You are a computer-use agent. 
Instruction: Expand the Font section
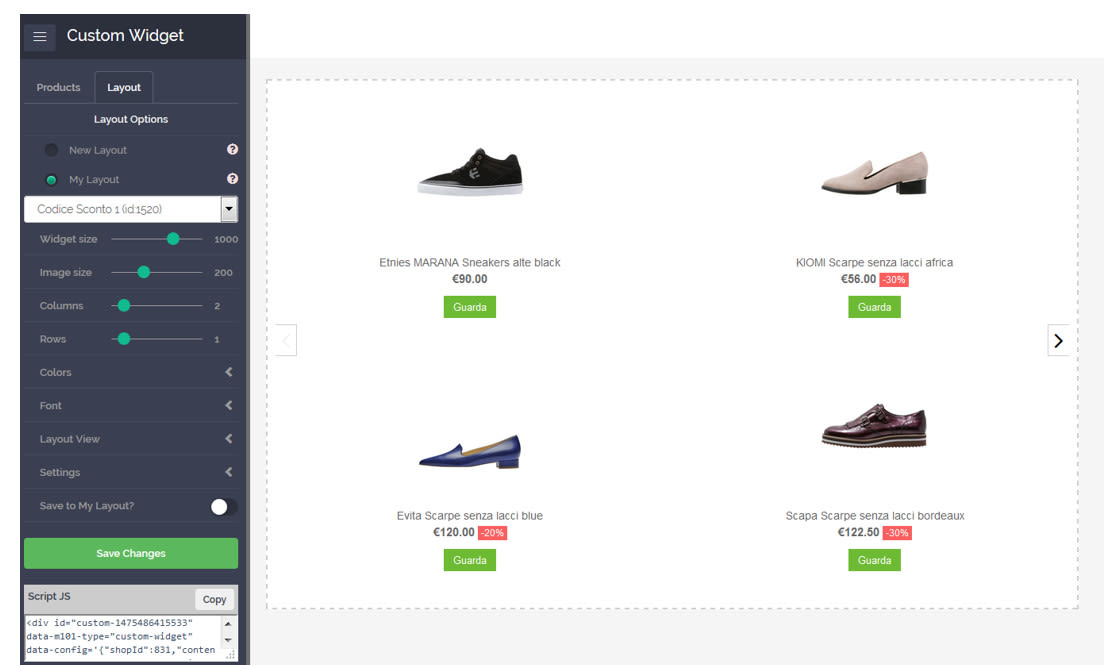(x=131, y=405)
